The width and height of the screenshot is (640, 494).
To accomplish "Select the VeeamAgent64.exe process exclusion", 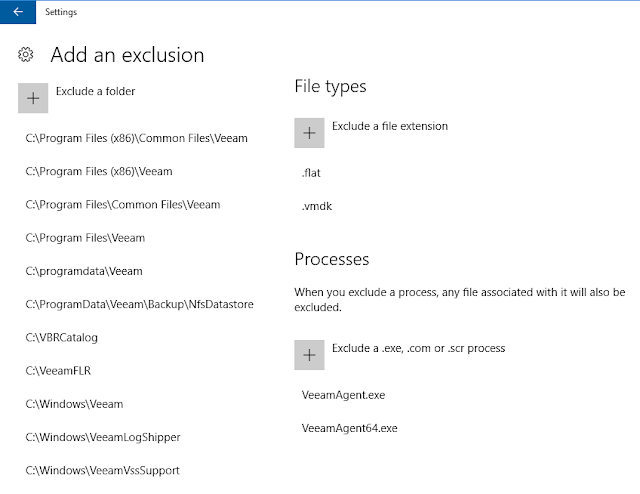I will [x=349, y=428].
